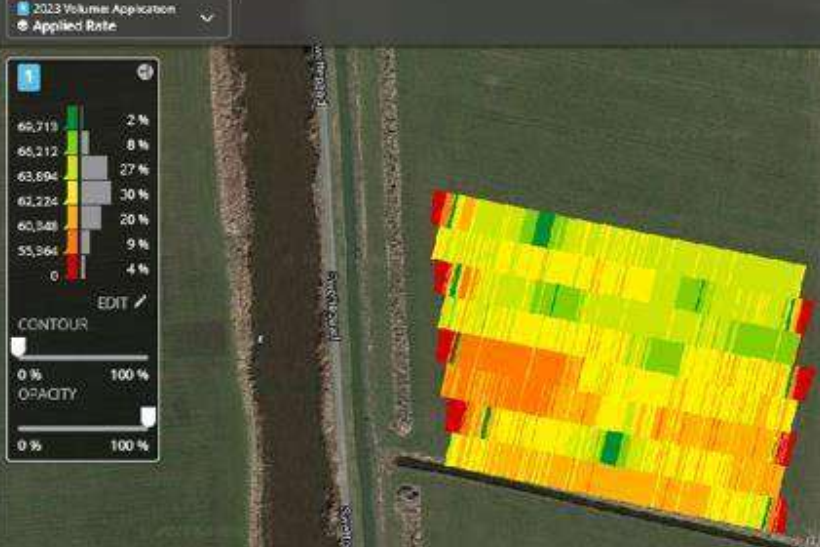820x547 pixels.
Task: Click the pencil icon beside EDIT
Action: point(141,300)
